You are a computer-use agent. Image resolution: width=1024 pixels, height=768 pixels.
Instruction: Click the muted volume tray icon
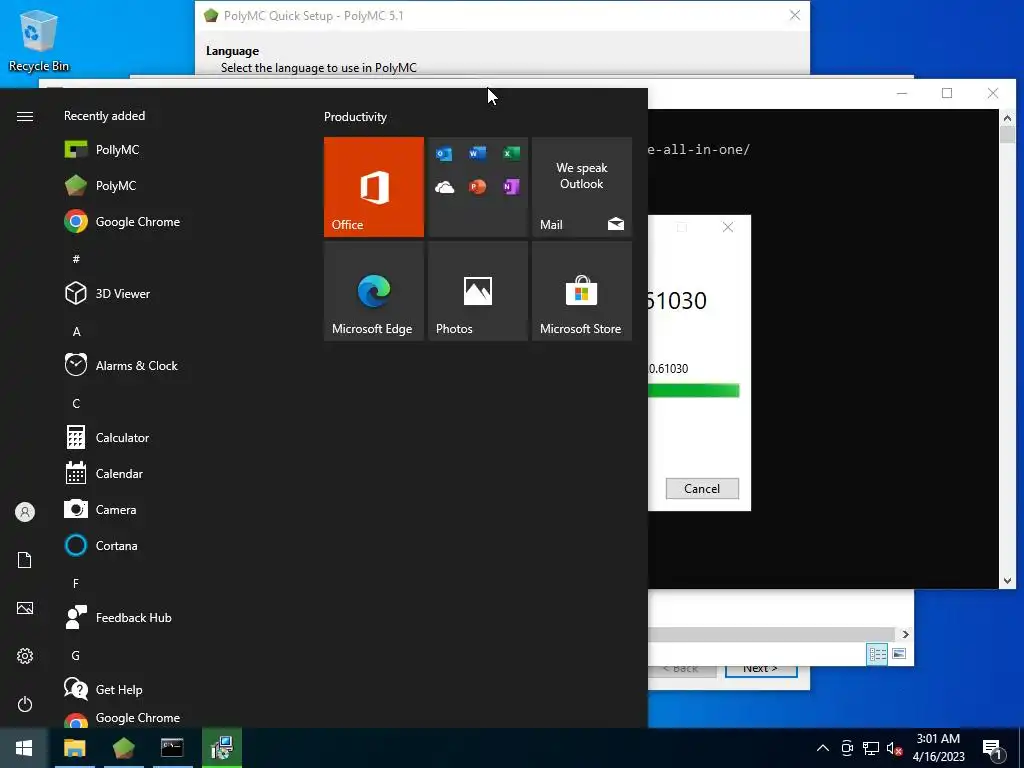895,748
